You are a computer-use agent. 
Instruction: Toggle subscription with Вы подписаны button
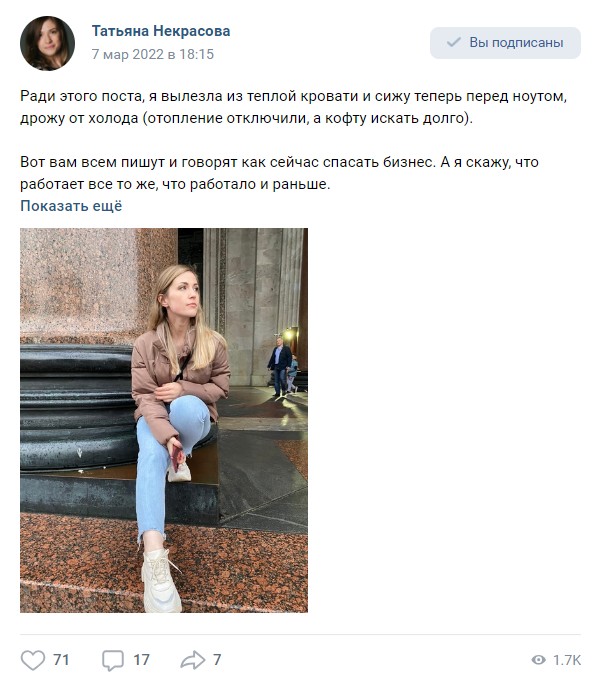coord(505,43)
